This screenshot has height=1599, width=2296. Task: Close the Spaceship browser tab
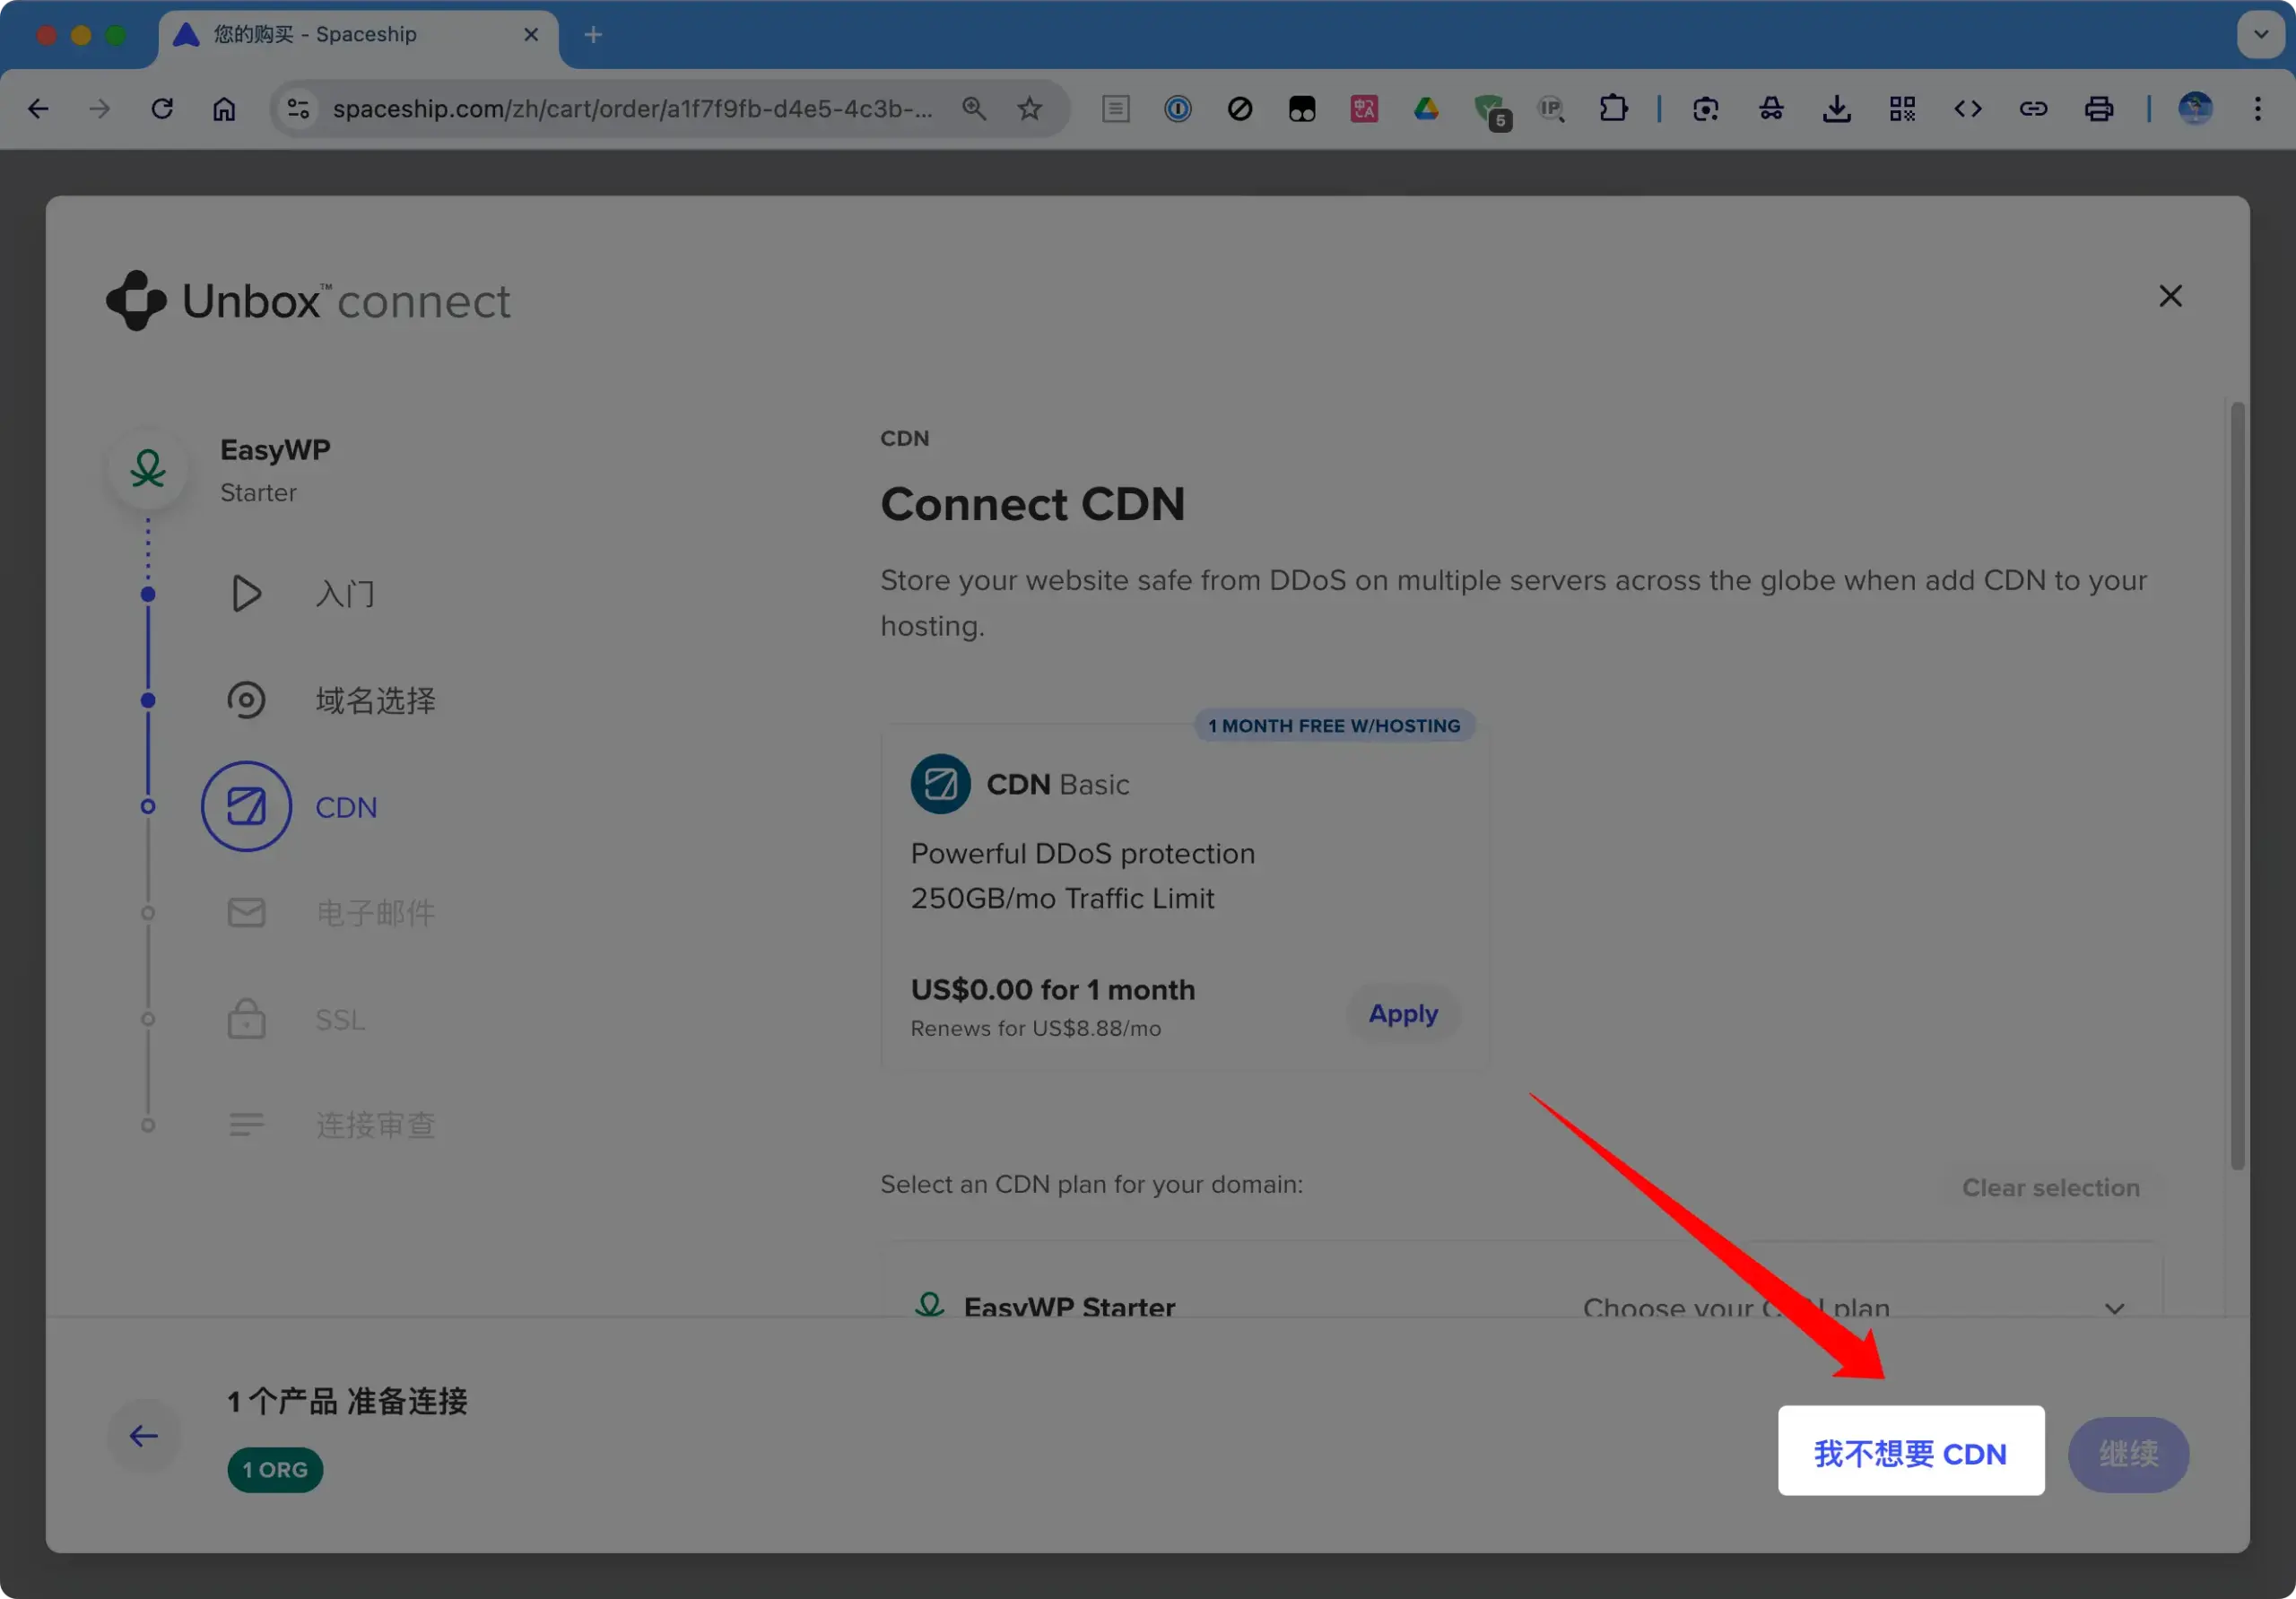click(x=531, y=35)
